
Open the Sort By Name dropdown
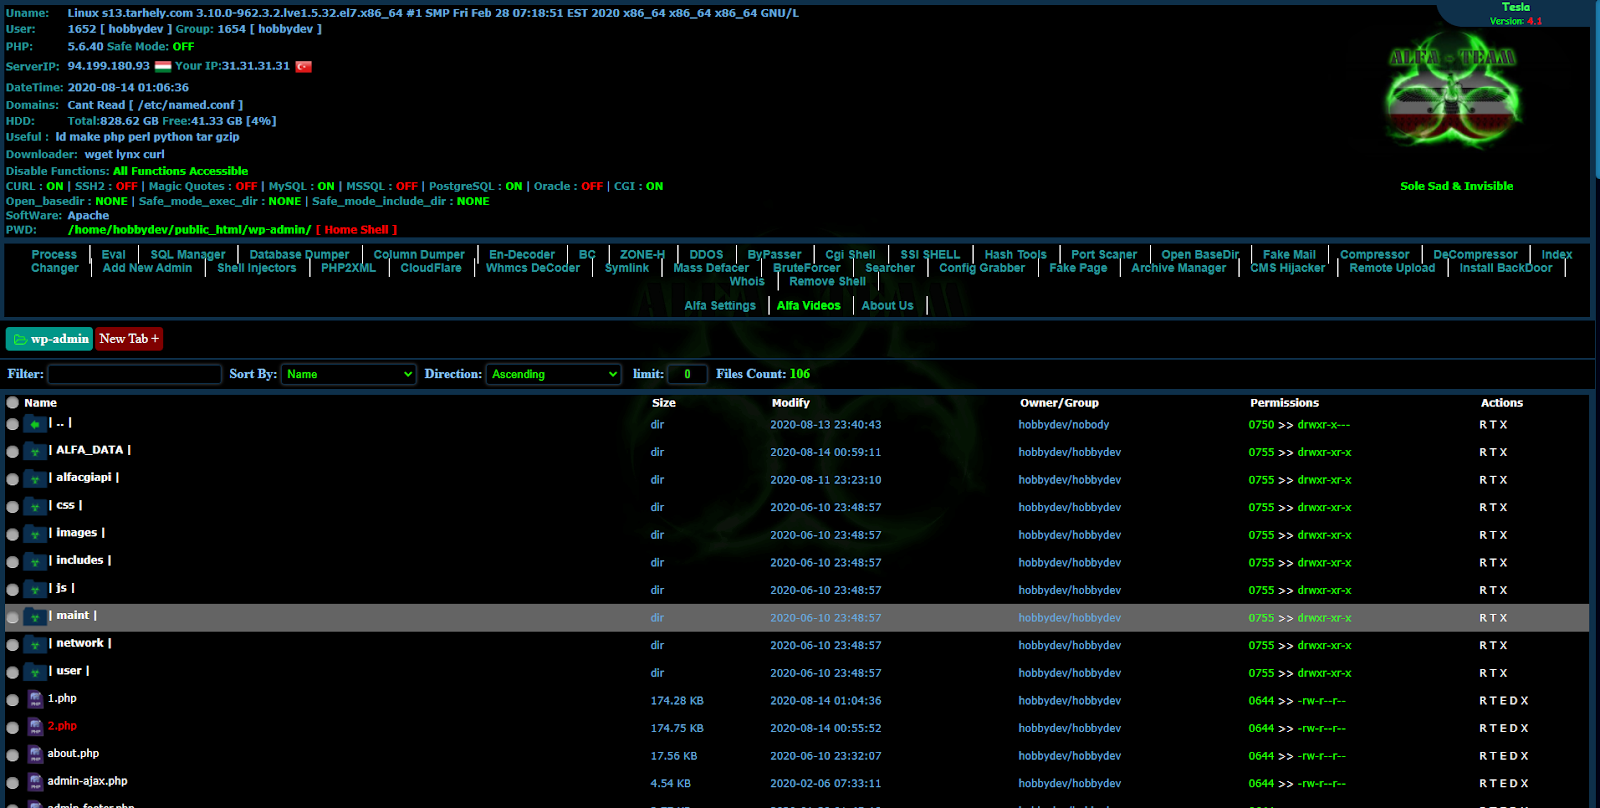(348, 374)
